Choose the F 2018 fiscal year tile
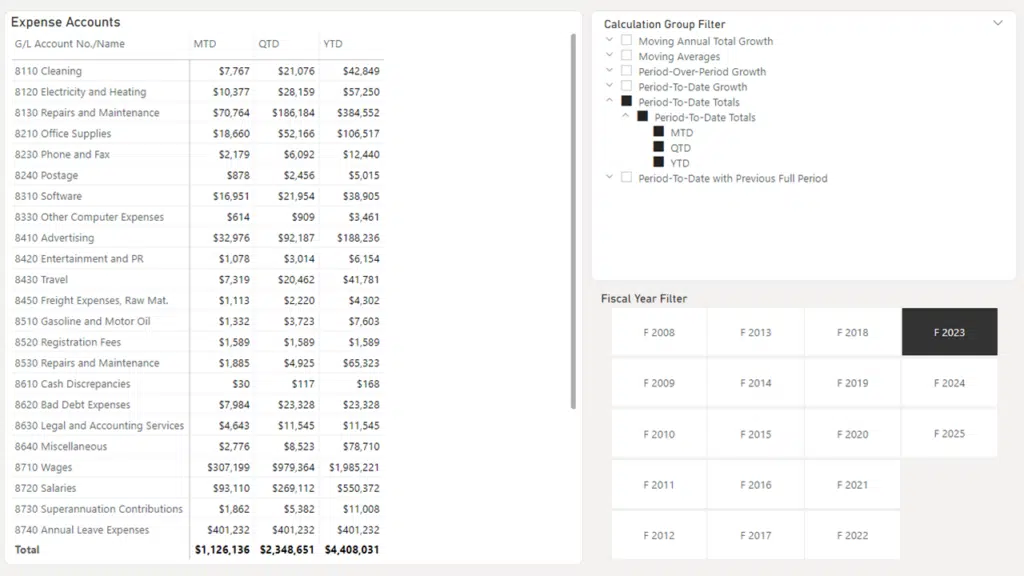This screenshot has height=576, width=1024. [x=852, y=332]
